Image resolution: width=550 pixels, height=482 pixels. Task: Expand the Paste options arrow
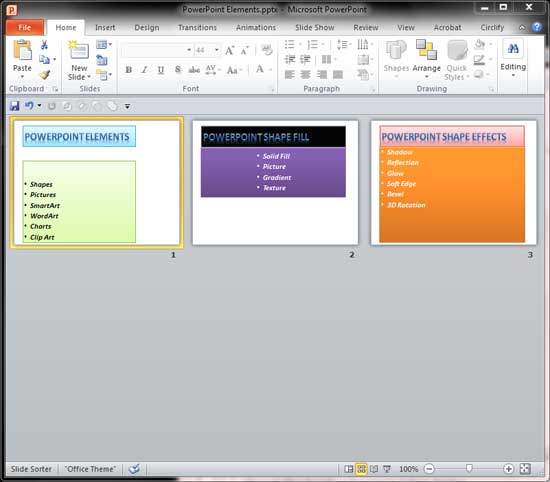(22, 76)
